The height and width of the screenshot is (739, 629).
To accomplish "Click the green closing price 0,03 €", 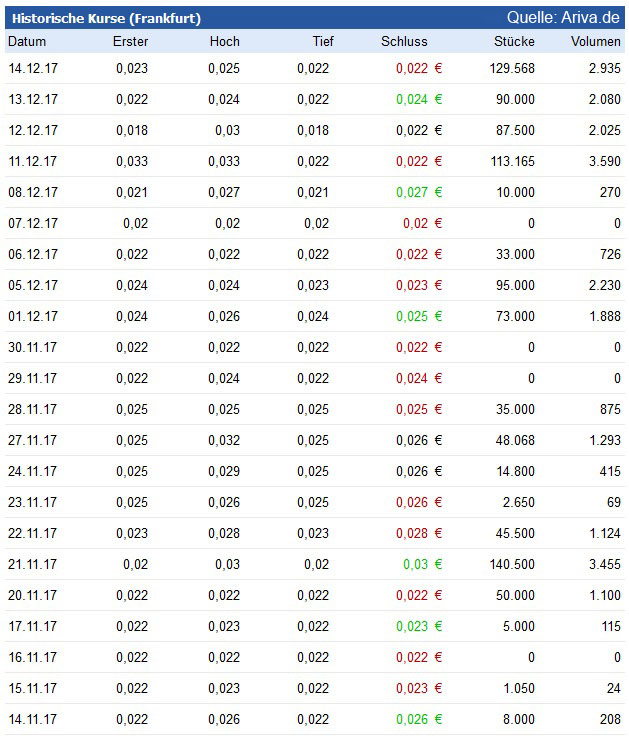I will 422,564.
